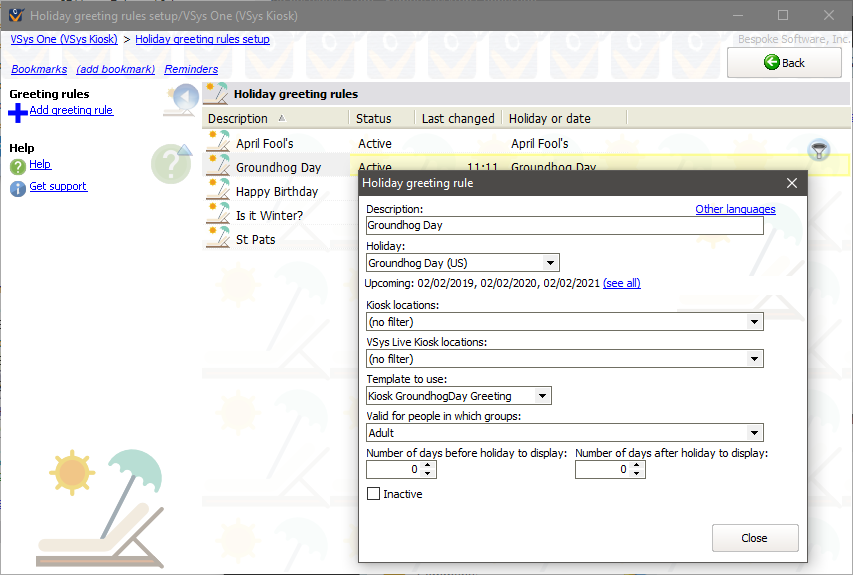The width and height of the screenshot is (853, 575).
Task: Close the Holiday greeting rule dialog
Action: (x=792, y=184)
